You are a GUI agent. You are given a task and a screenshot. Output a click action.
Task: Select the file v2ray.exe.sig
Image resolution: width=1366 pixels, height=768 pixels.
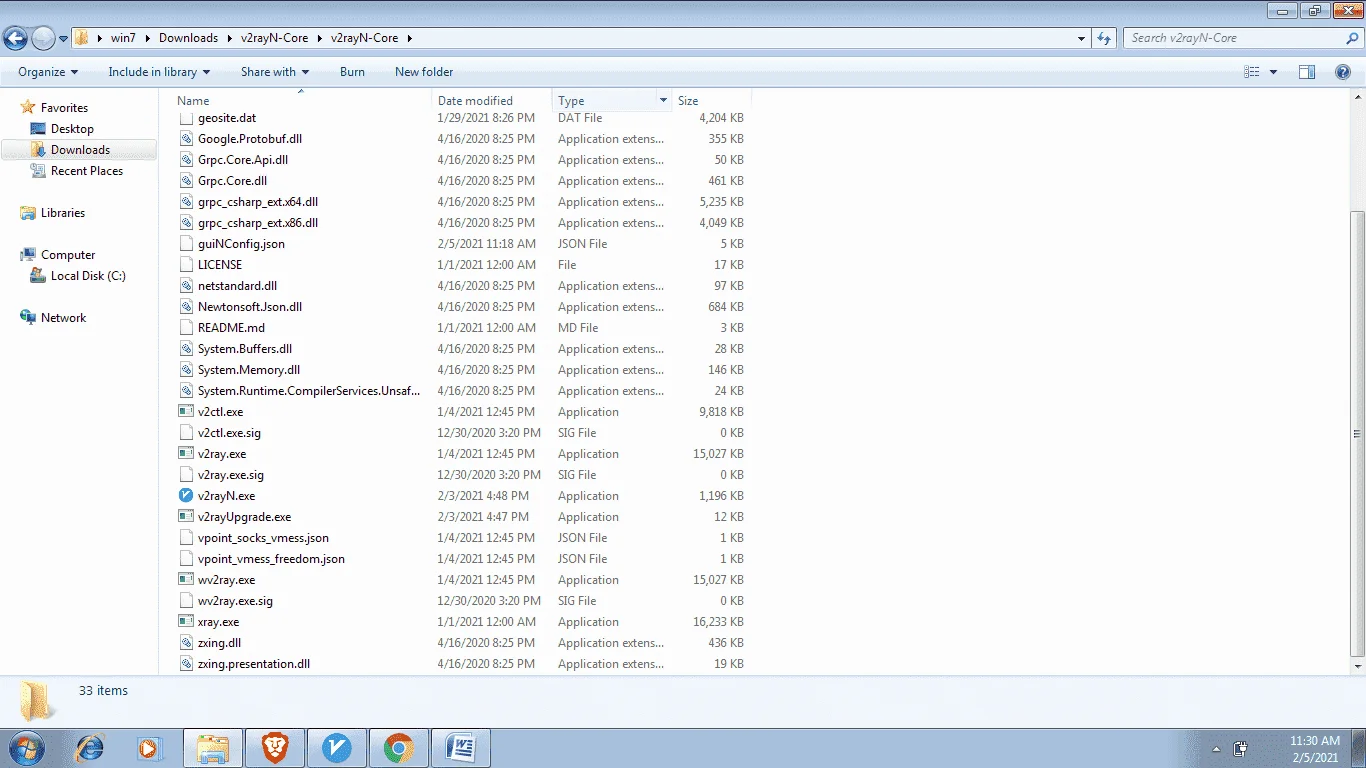coord(231,475)
